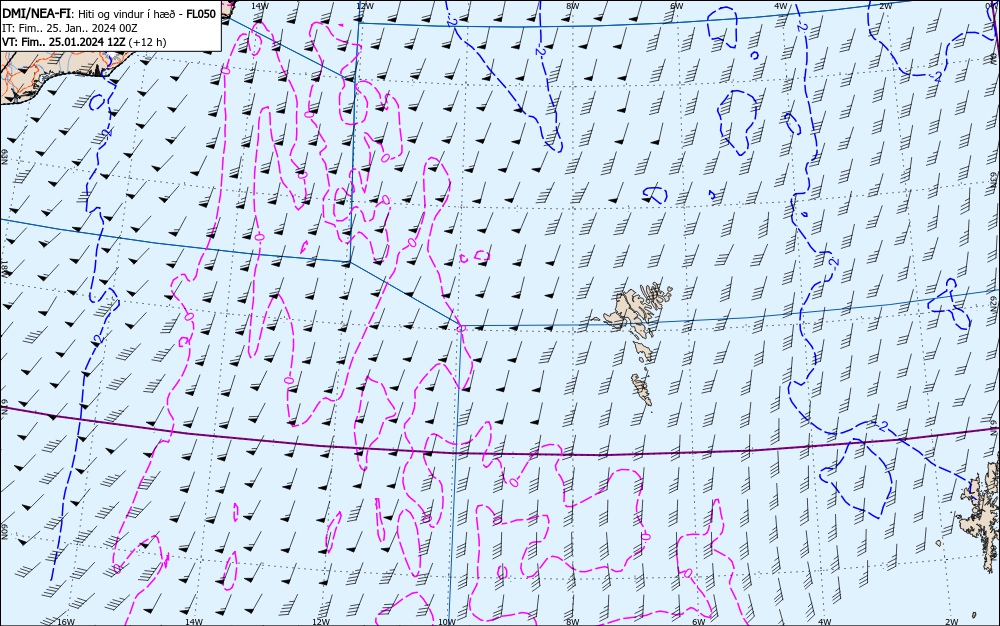Click the 60N latitude label on left edge
Image resolution: width=1000 pixels, height=626 pixels.
[x=4, y=533]
